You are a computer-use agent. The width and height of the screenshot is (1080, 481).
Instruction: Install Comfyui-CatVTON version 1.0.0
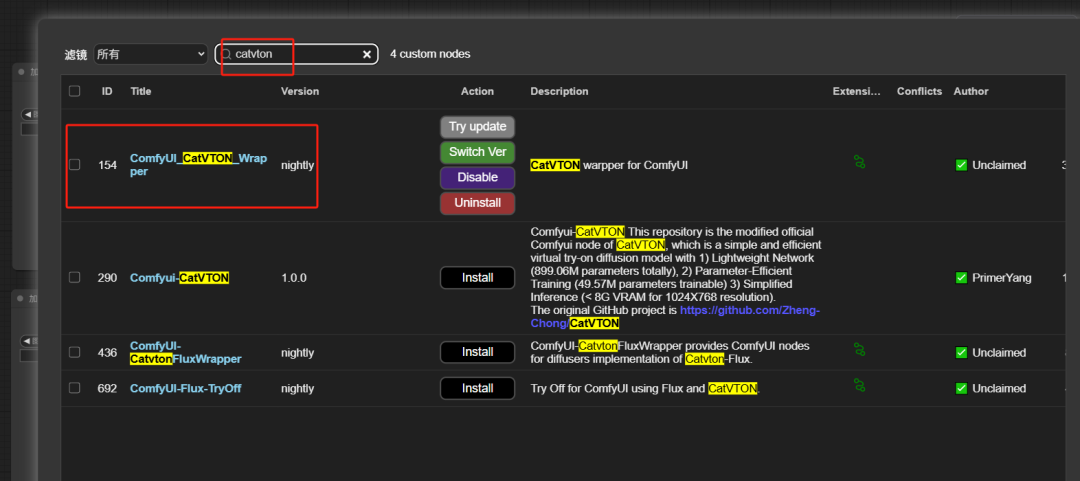coord(477,278)
